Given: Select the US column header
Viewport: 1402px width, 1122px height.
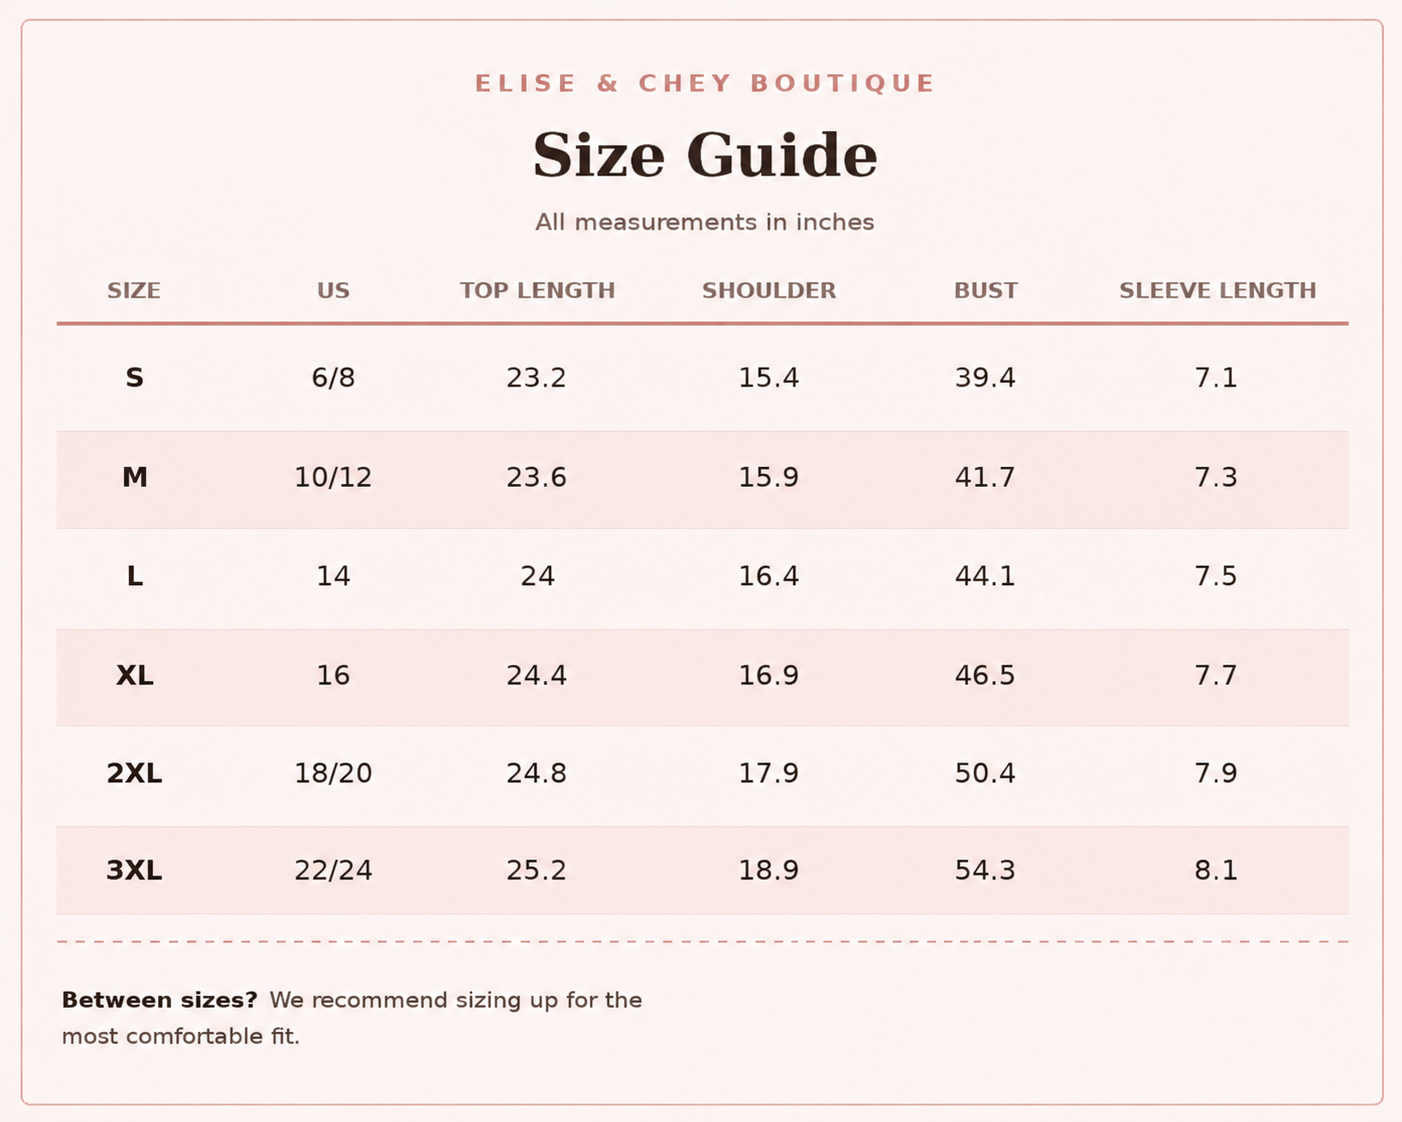Looking at the screenshot, I should tap(333, 291).
